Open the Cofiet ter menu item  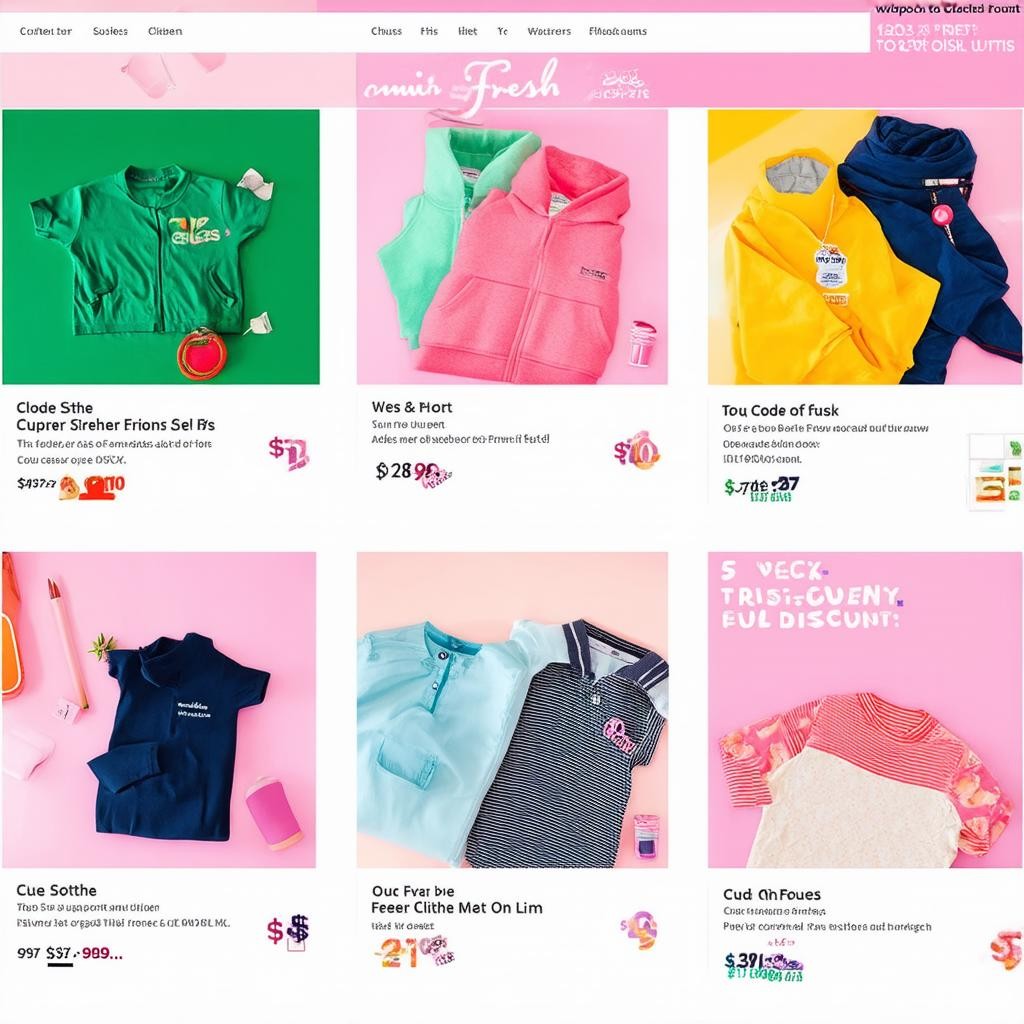[45, 31]
